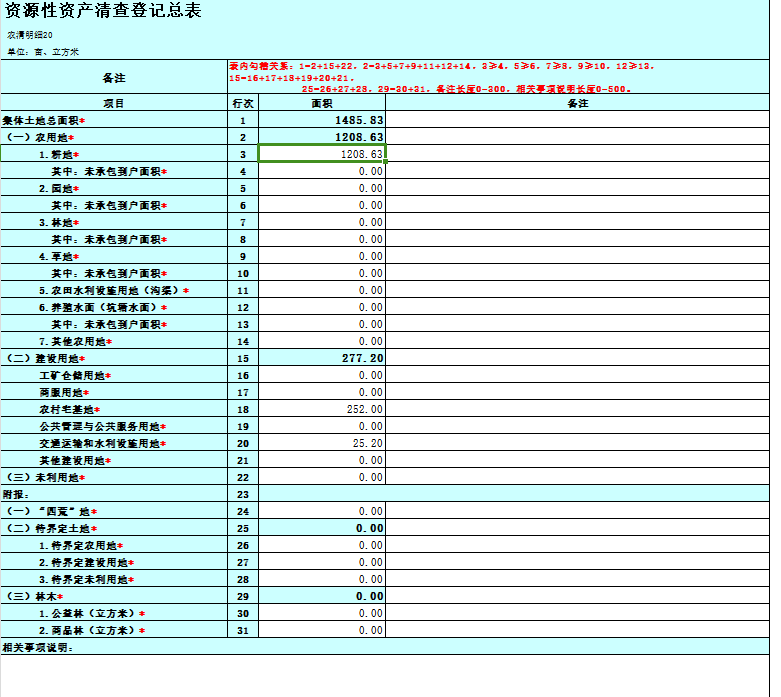The width and height of the screenshot is (781, 697).
Task: Click the 农清明细20 label
Action: tap(29, 35)
